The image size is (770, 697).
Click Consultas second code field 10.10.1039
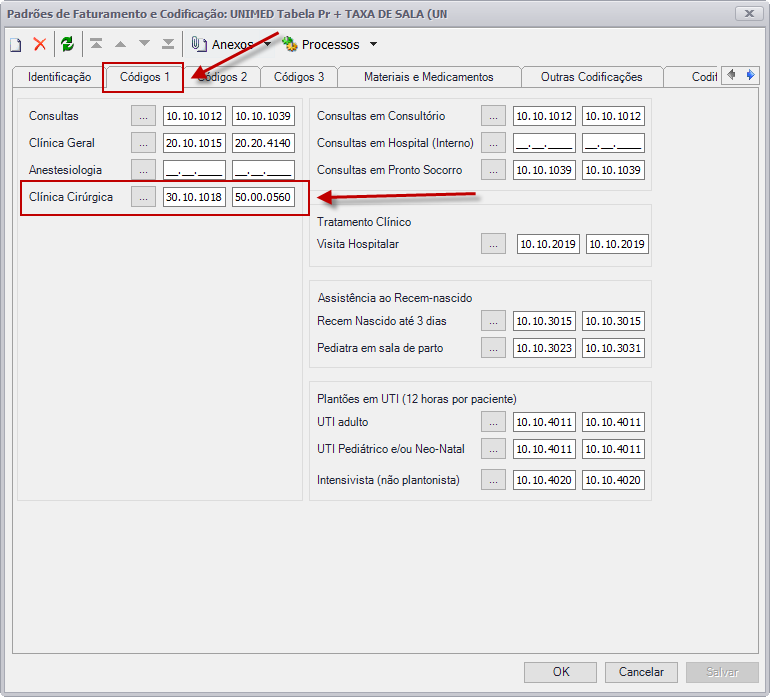pyautogui.click(x=263, y=116)
